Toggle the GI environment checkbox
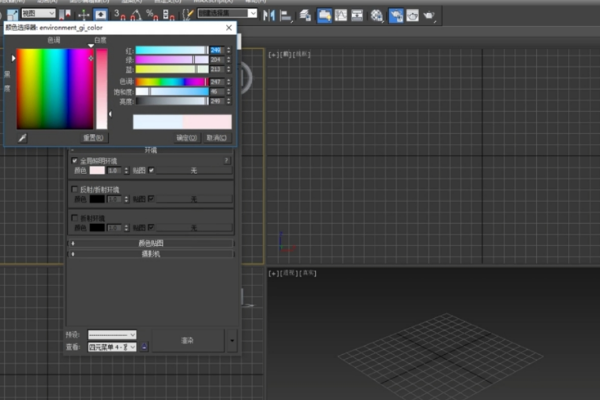The width and height of the screenshot is (600, 400). (75, 161)
